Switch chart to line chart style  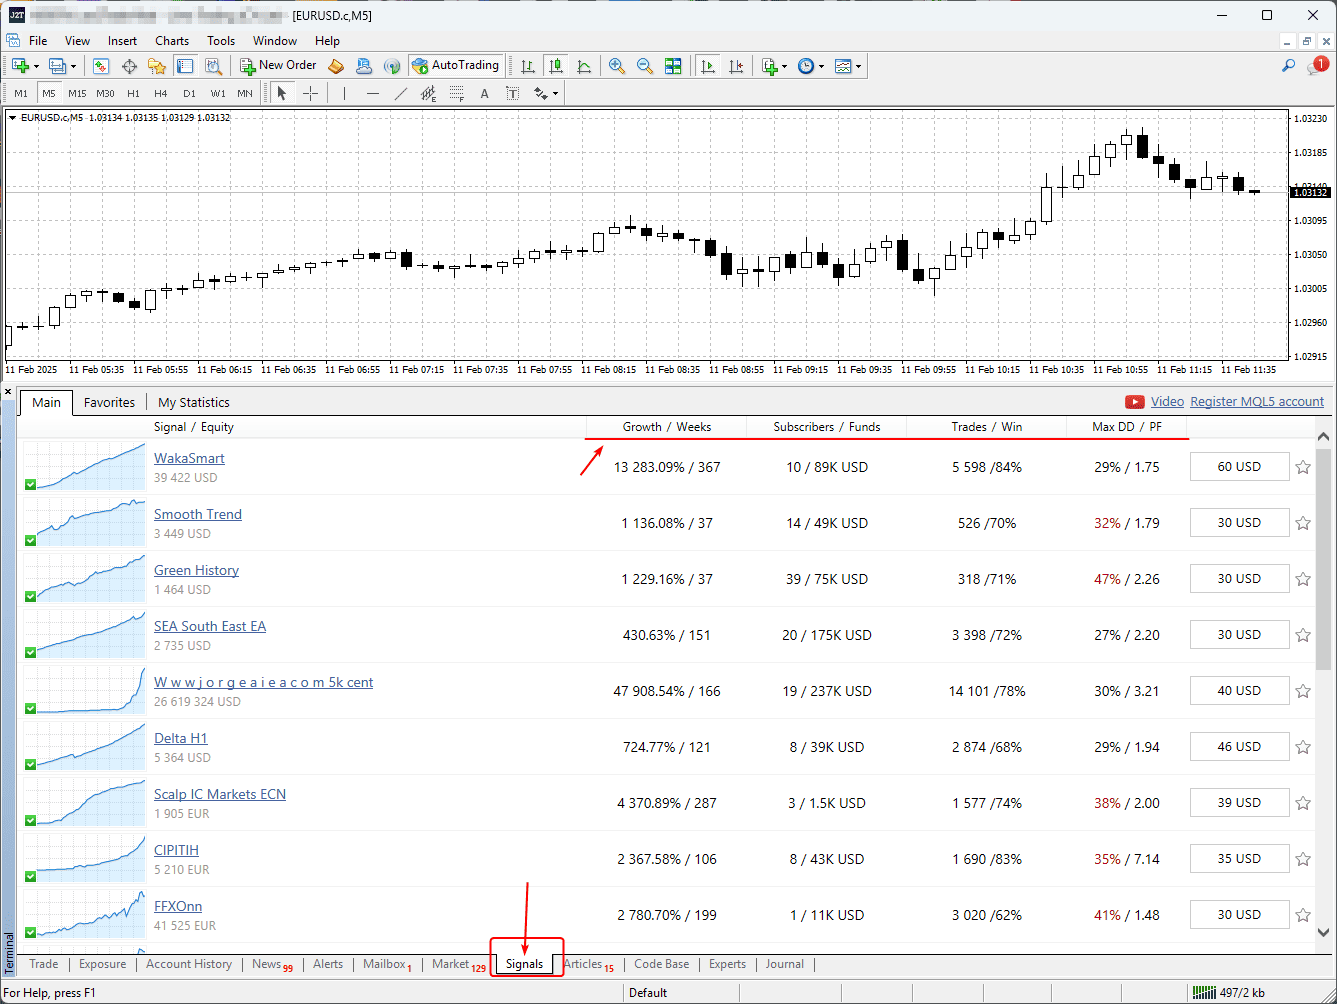click(x=584, y=66)
